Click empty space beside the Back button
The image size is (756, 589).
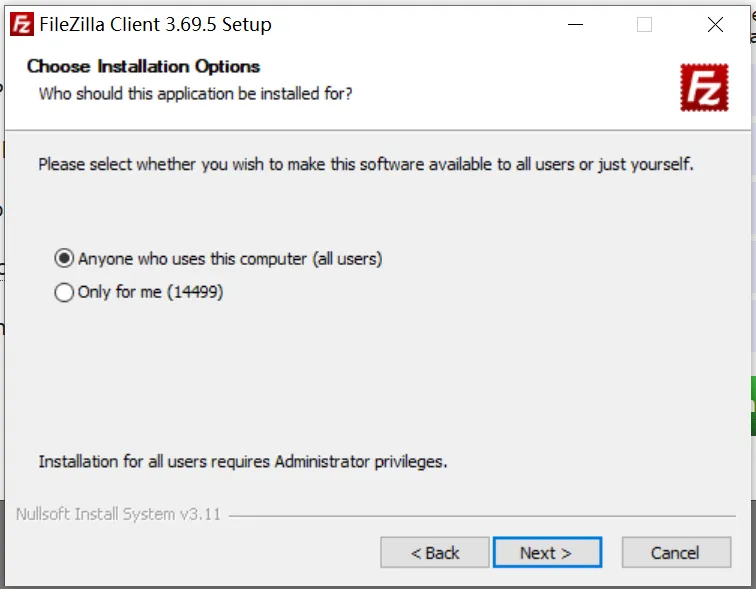tap(200, 552)
